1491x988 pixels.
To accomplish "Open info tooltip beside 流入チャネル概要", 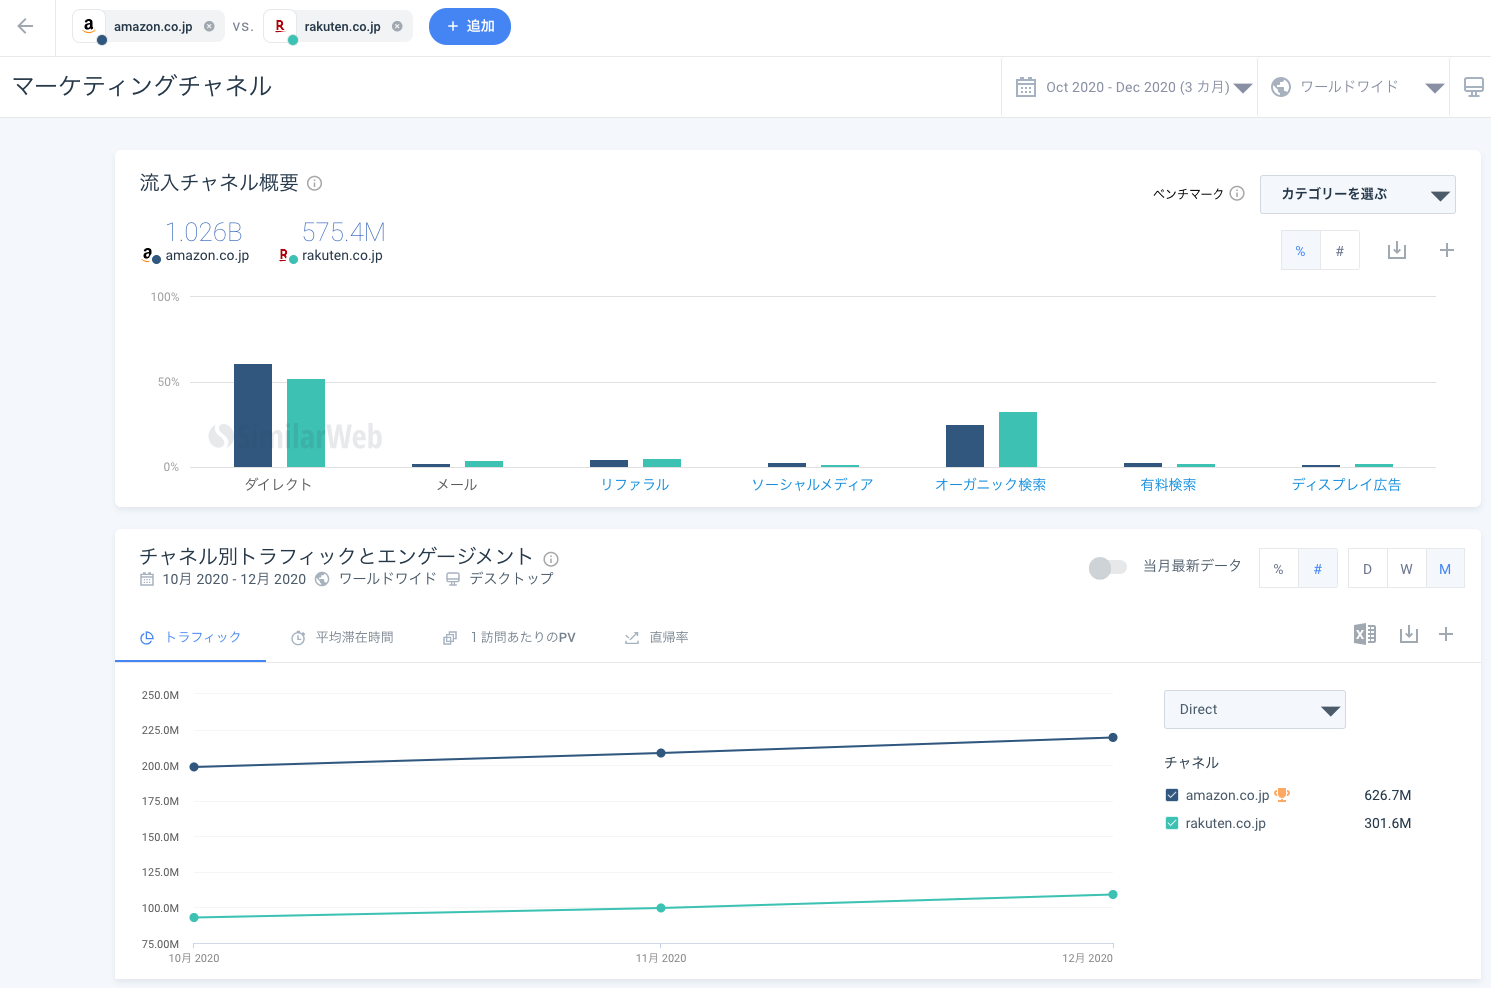I will click(x=315, y=183).
